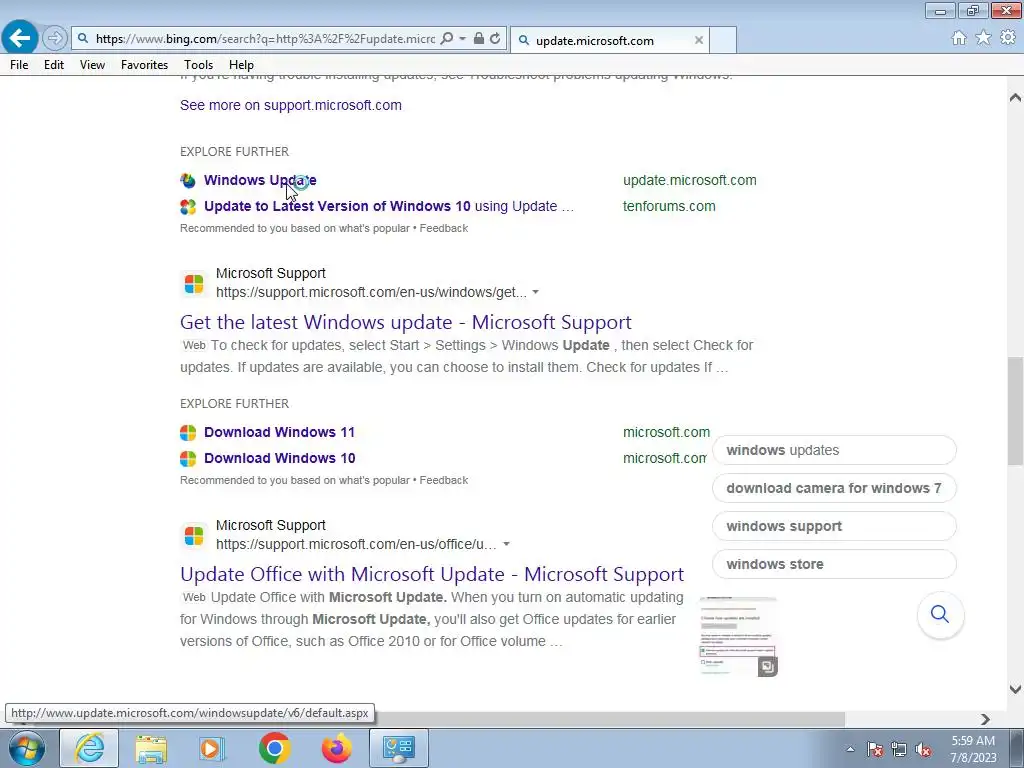Open Favorites with the star icon
The width and height of the screenshot is (1024, 768).
[x=983, y=38]
